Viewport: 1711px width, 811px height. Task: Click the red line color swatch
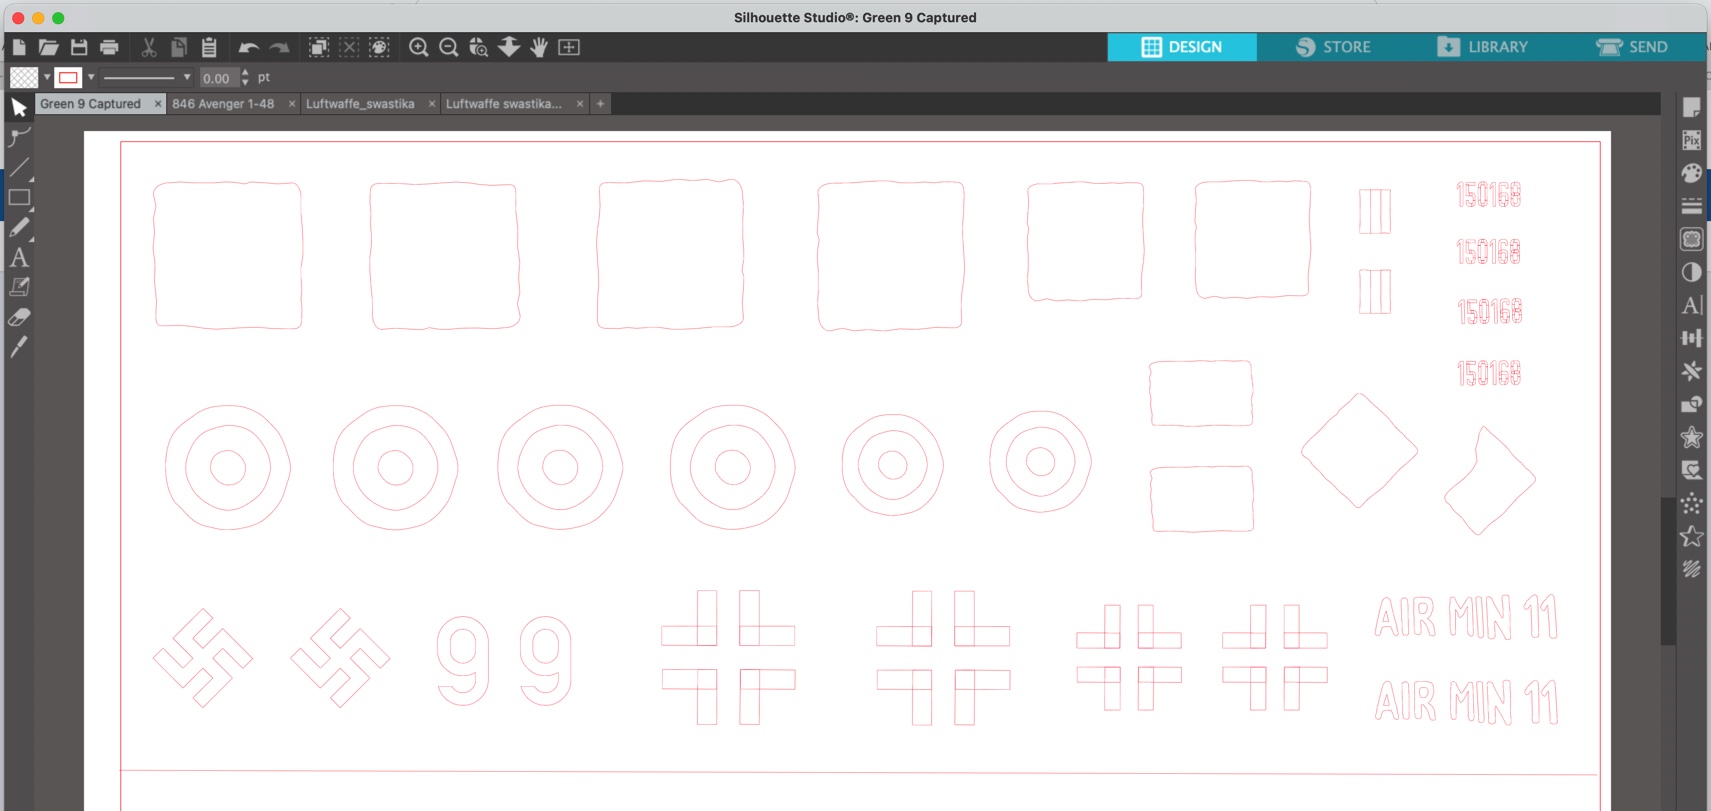pos(68,77)
